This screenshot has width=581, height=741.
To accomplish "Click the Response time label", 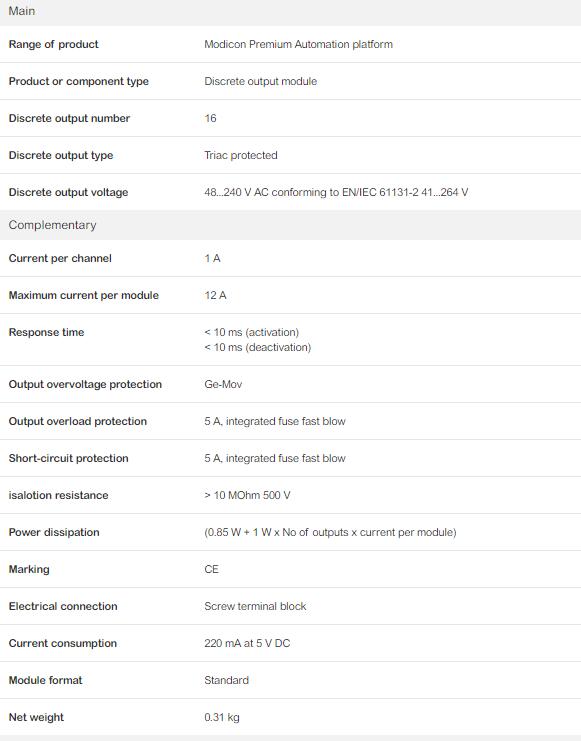I will (x=46, y=332).
